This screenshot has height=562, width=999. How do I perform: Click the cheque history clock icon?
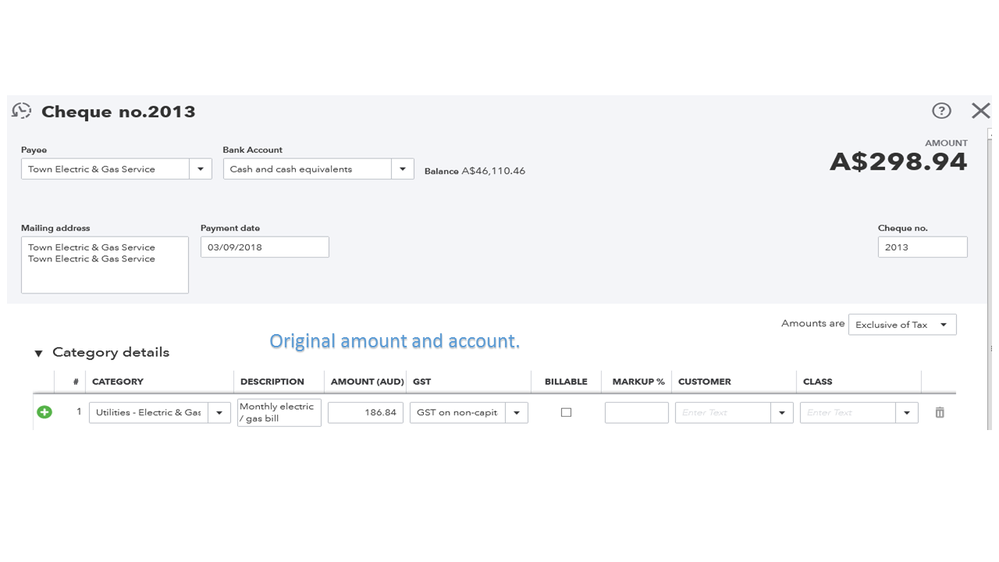tap(21, 111)
